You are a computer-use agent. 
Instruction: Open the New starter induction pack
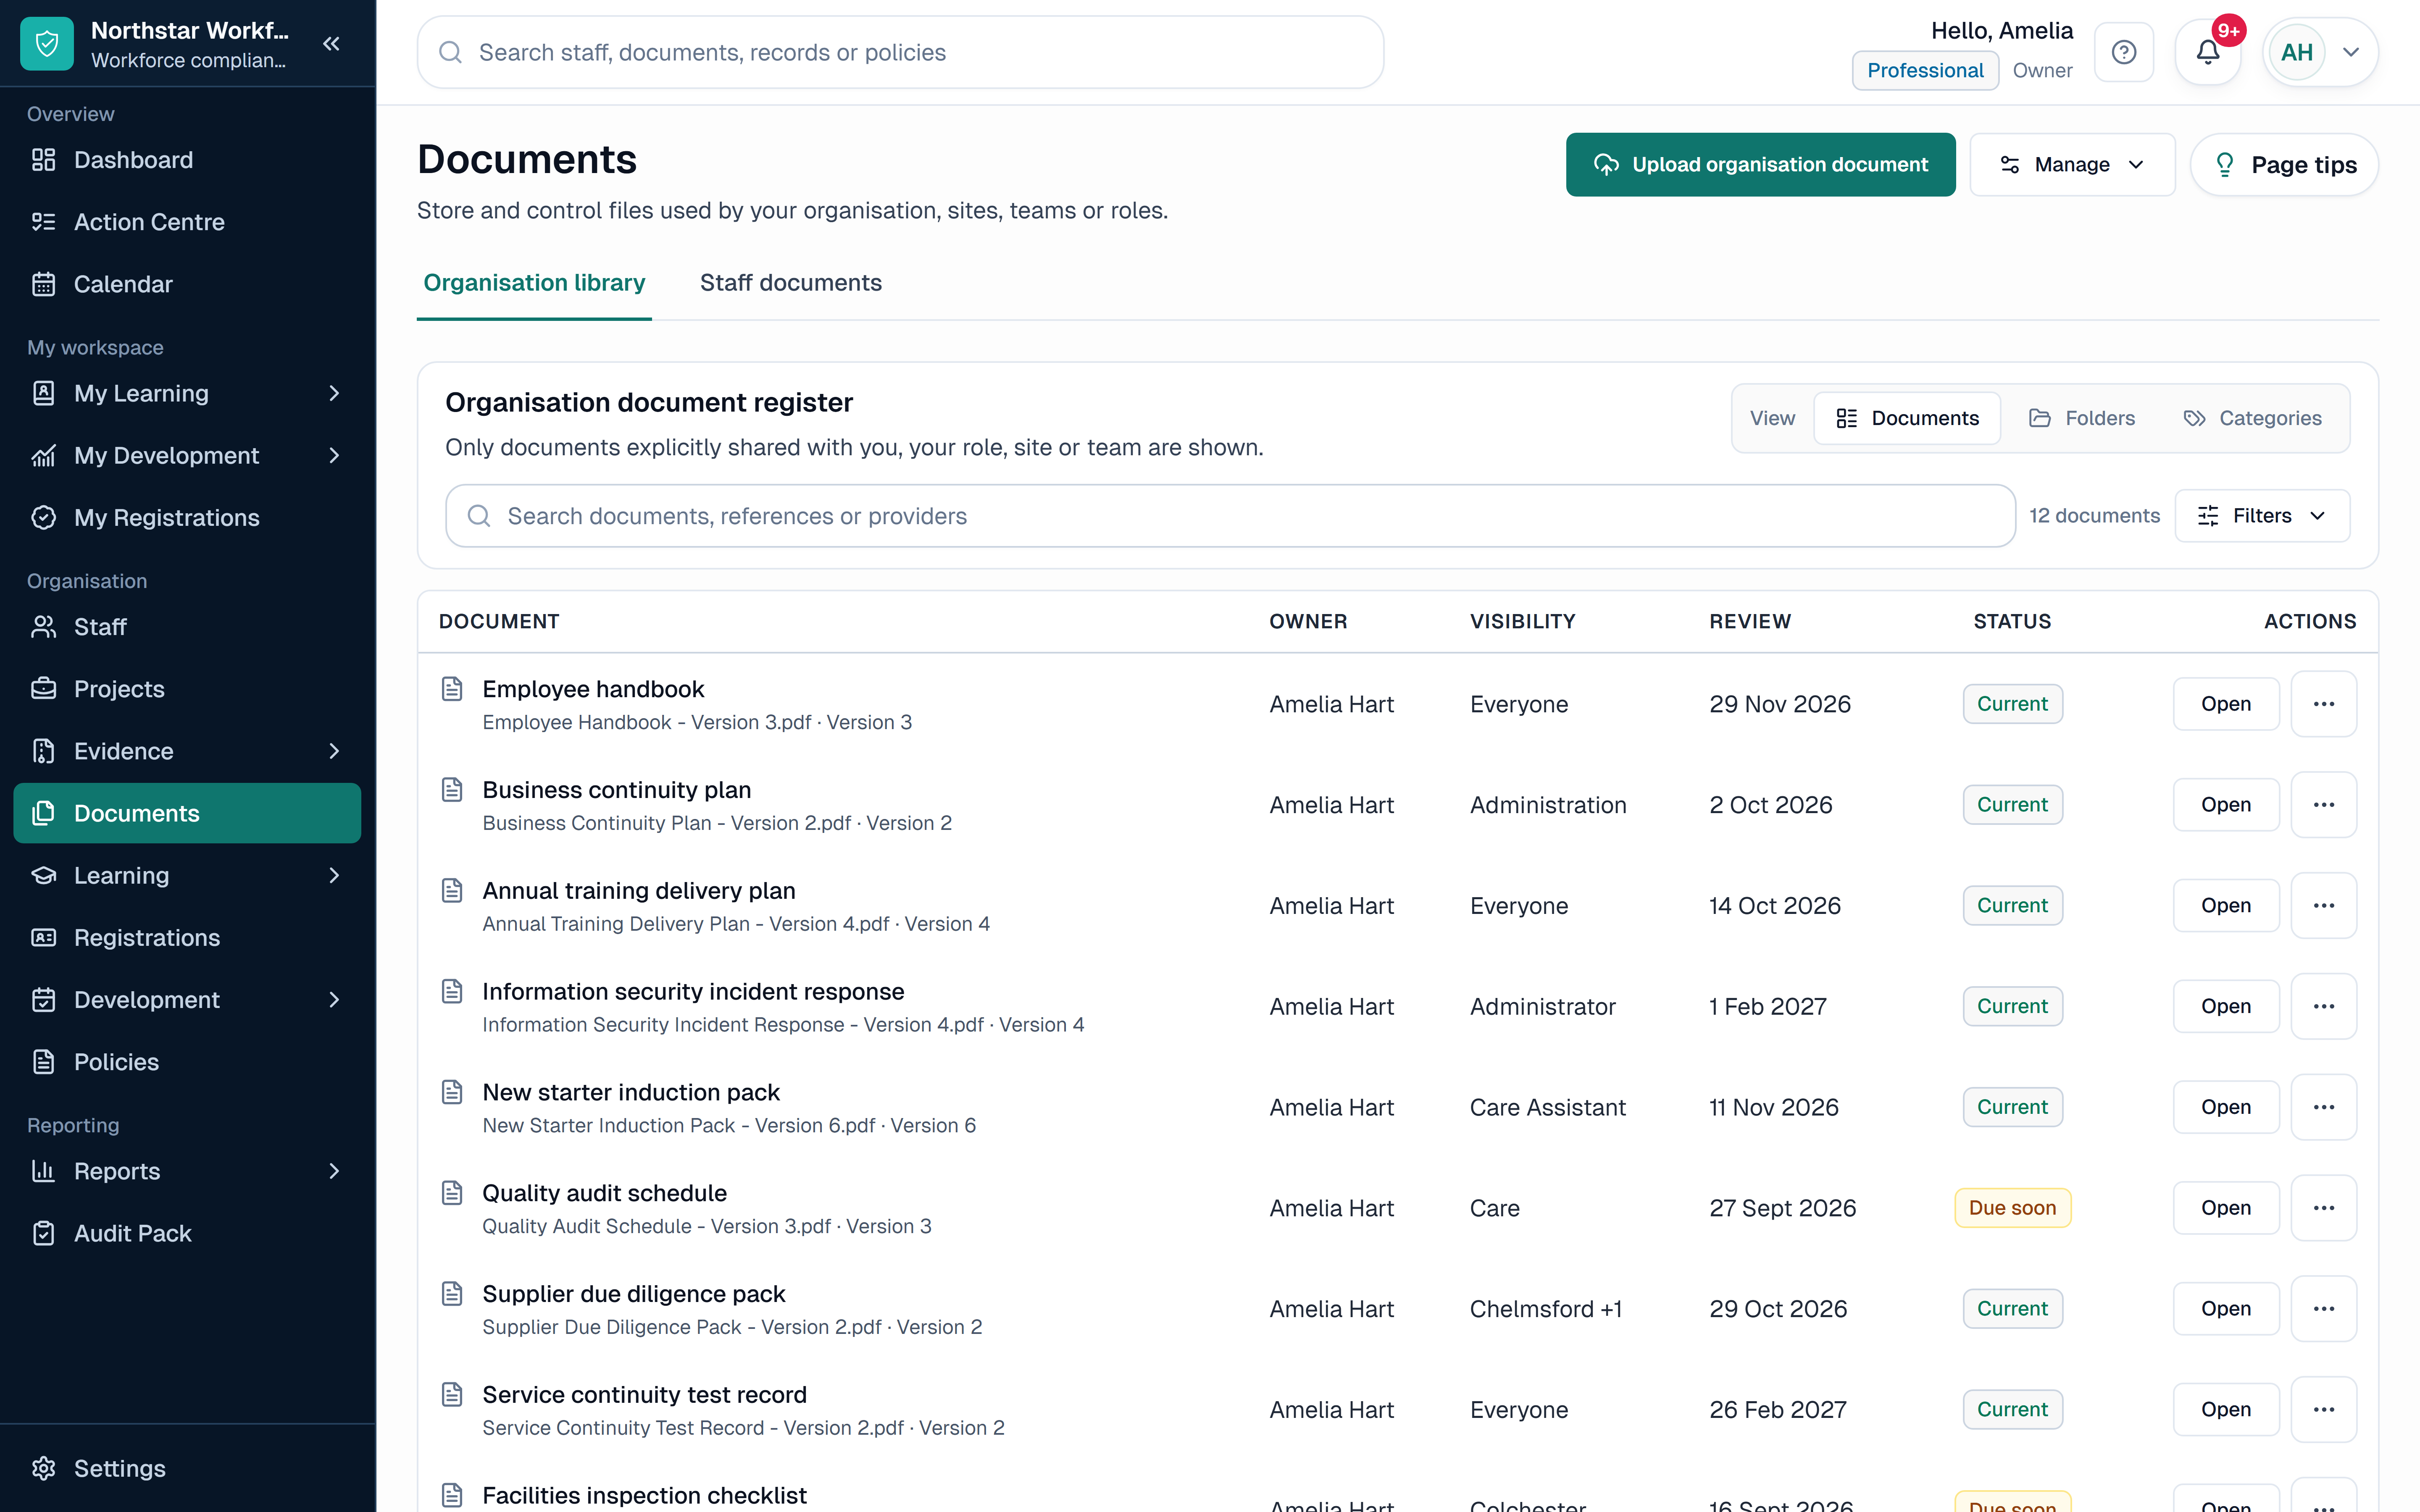coord(2226,1107)
